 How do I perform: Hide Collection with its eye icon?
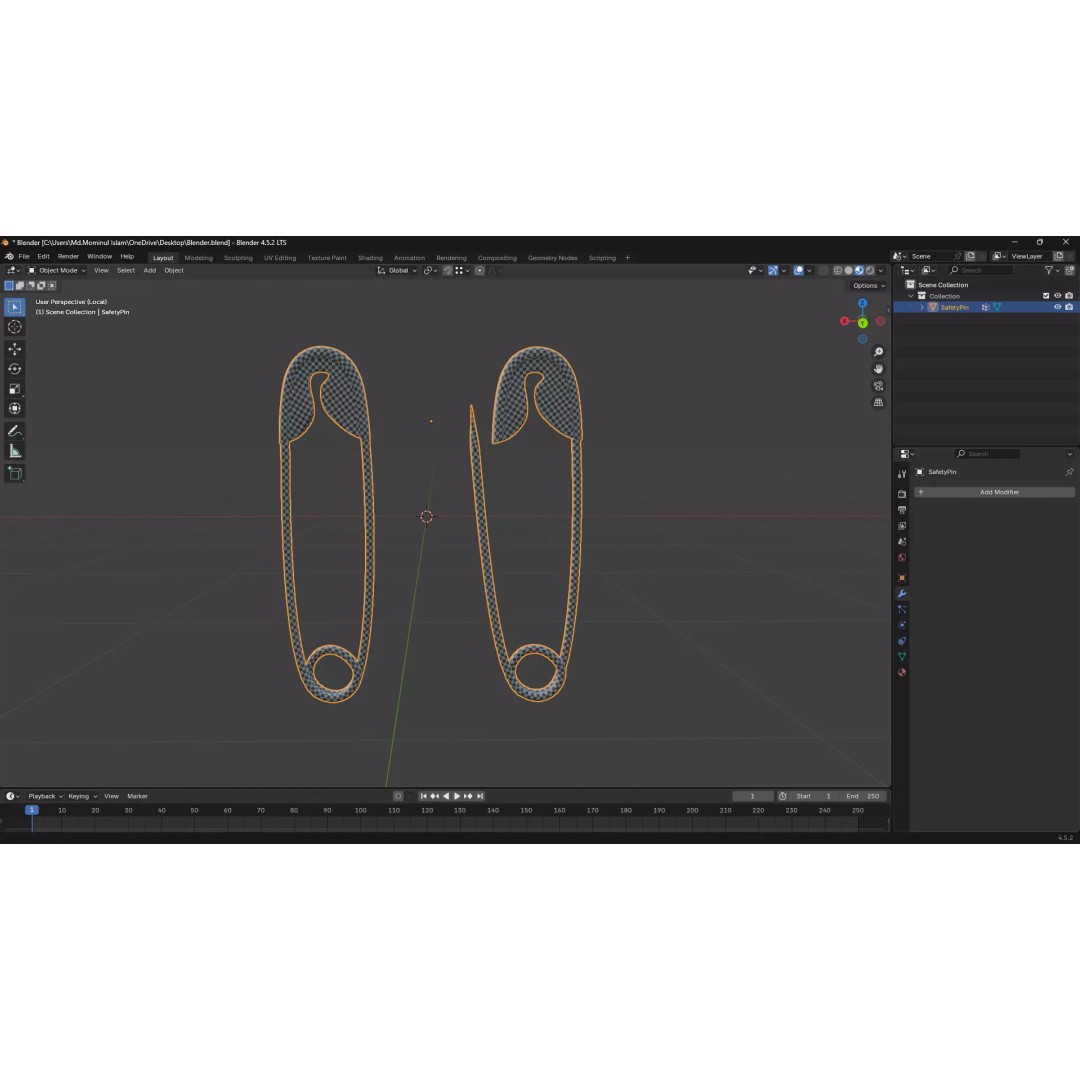pos(1057,295)
